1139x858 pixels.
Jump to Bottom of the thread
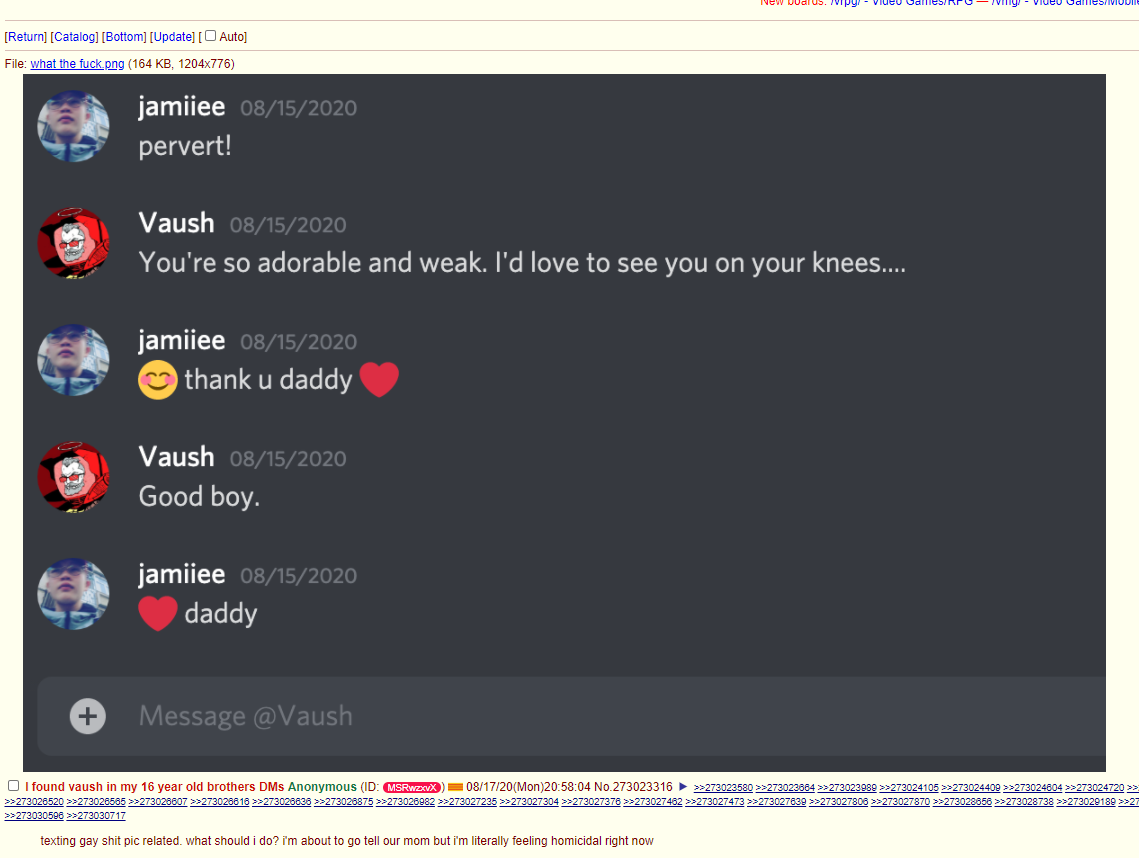(x=124, y=36)
